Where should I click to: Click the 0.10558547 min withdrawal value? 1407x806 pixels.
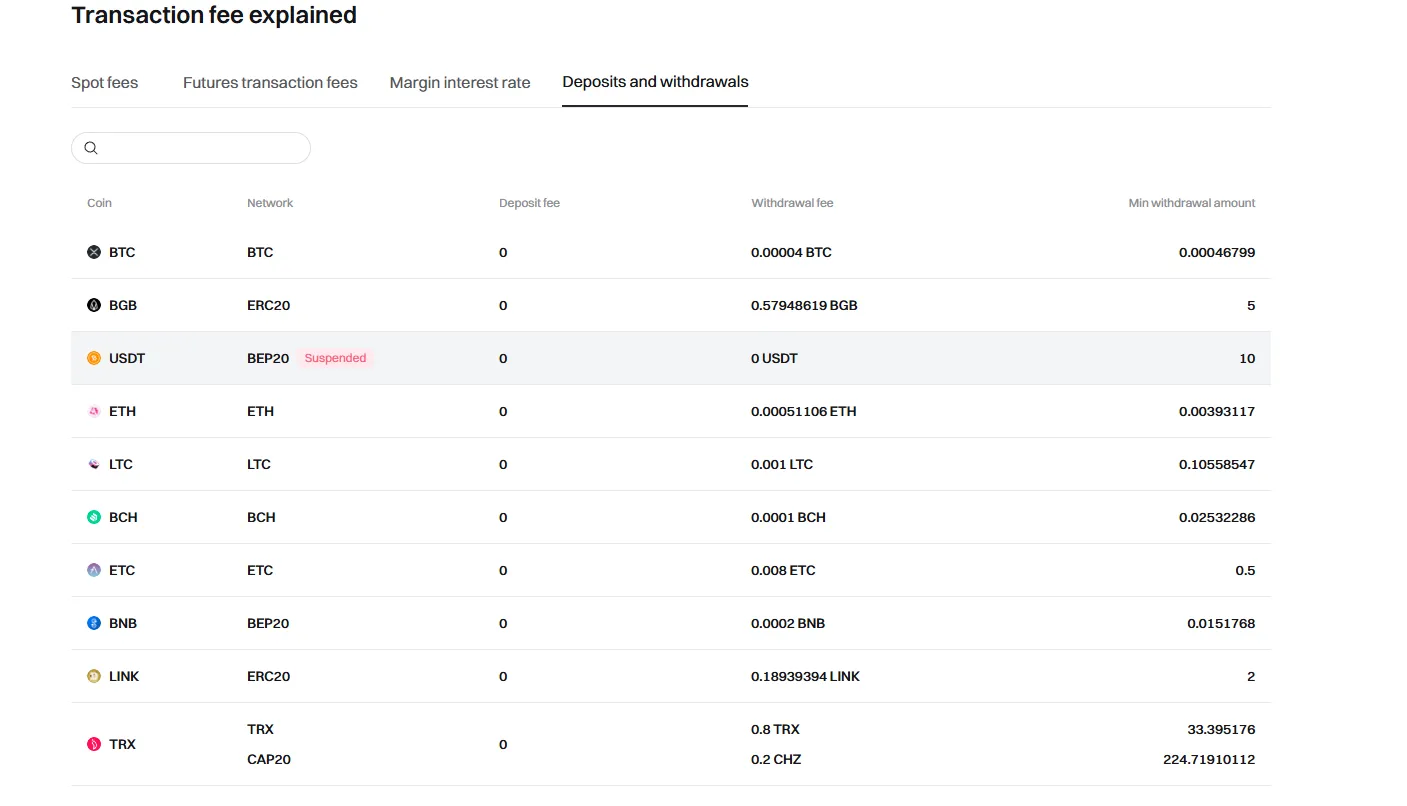tap(1217, 464)
